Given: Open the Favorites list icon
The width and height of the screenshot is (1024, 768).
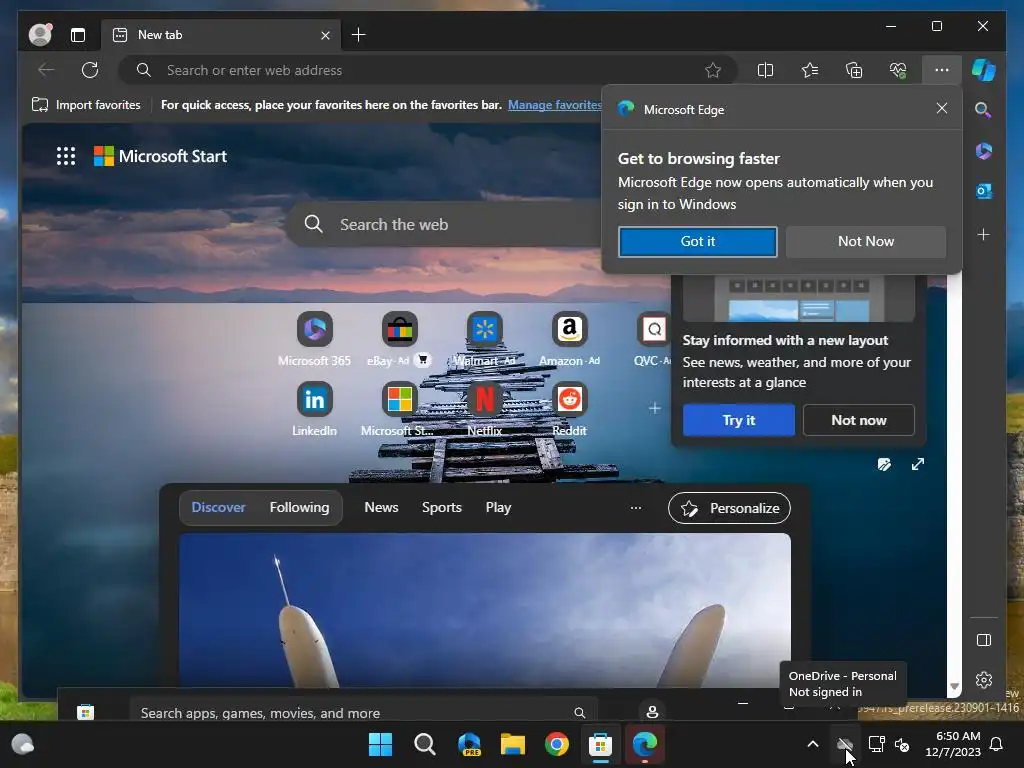Looking at the screenshot, I should [810, 70].
